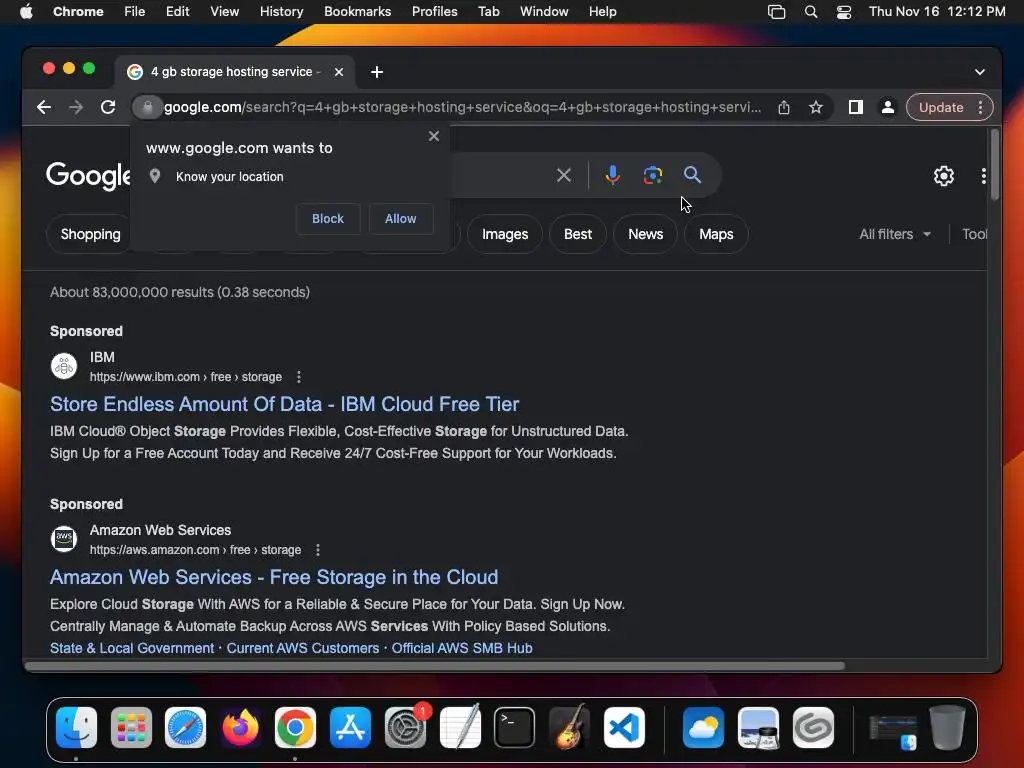Click the Google logo

[88, 175]
